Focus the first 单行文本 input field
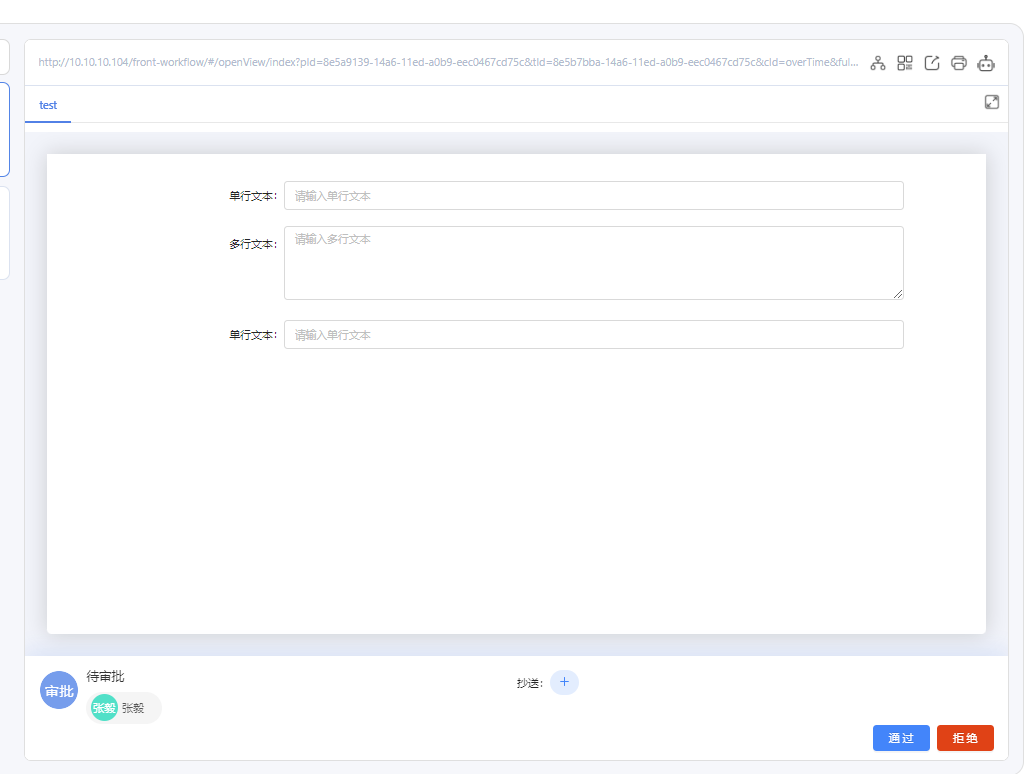This screenshot has width=1035, height=774. [x=593, y=196]
